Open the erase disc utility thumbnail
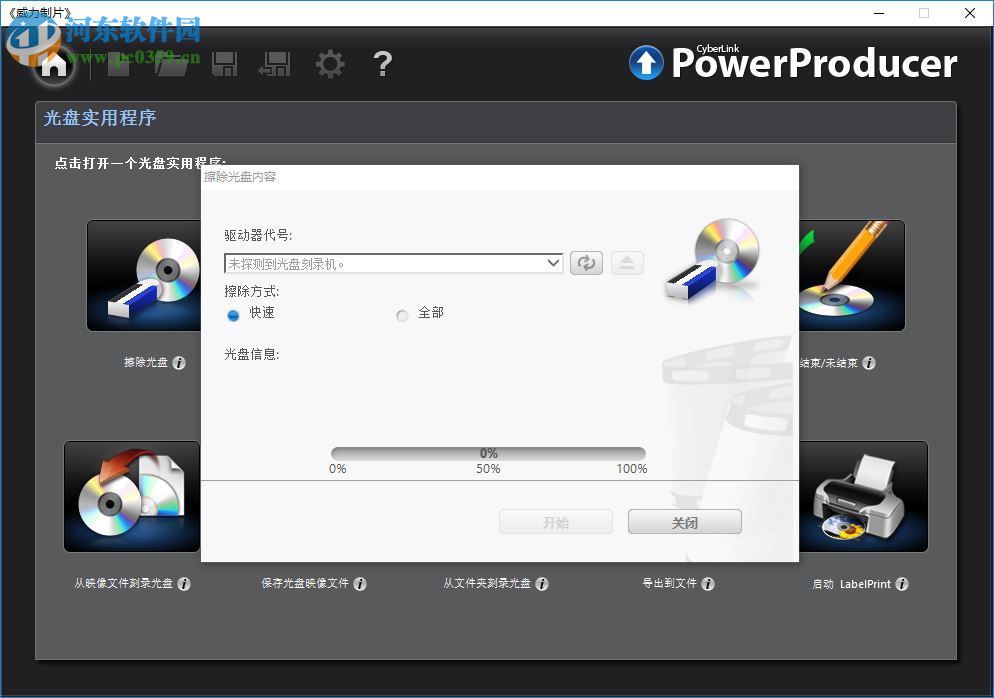The height and width of the screenshot is (698, 994). coord(144,276)
